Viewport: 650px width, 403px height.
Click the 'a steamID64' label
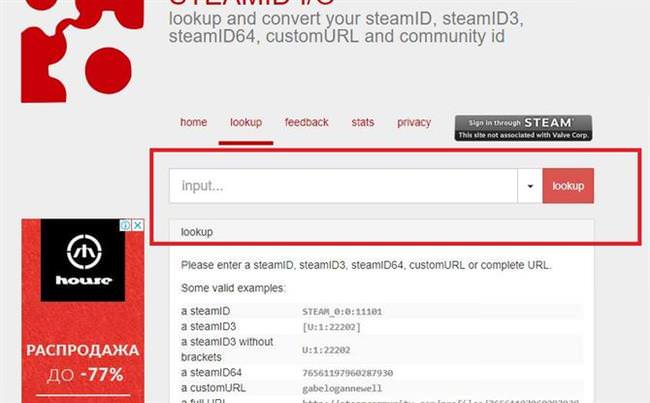tap(211, 372)
